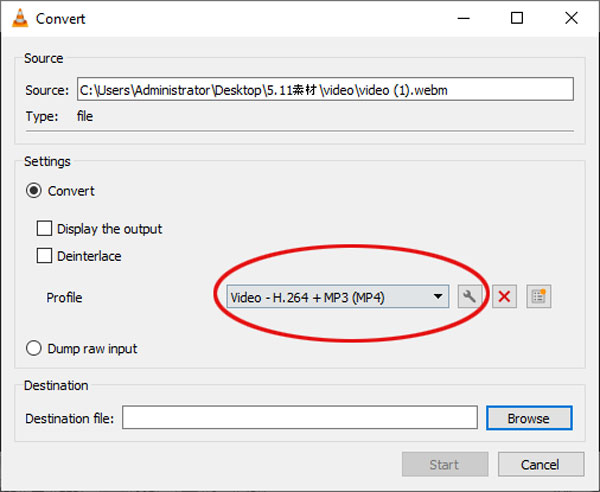This screenshot has height=492, width=600.
Task: Click the 'Source:' field label
Action: (x=47, y=90)
